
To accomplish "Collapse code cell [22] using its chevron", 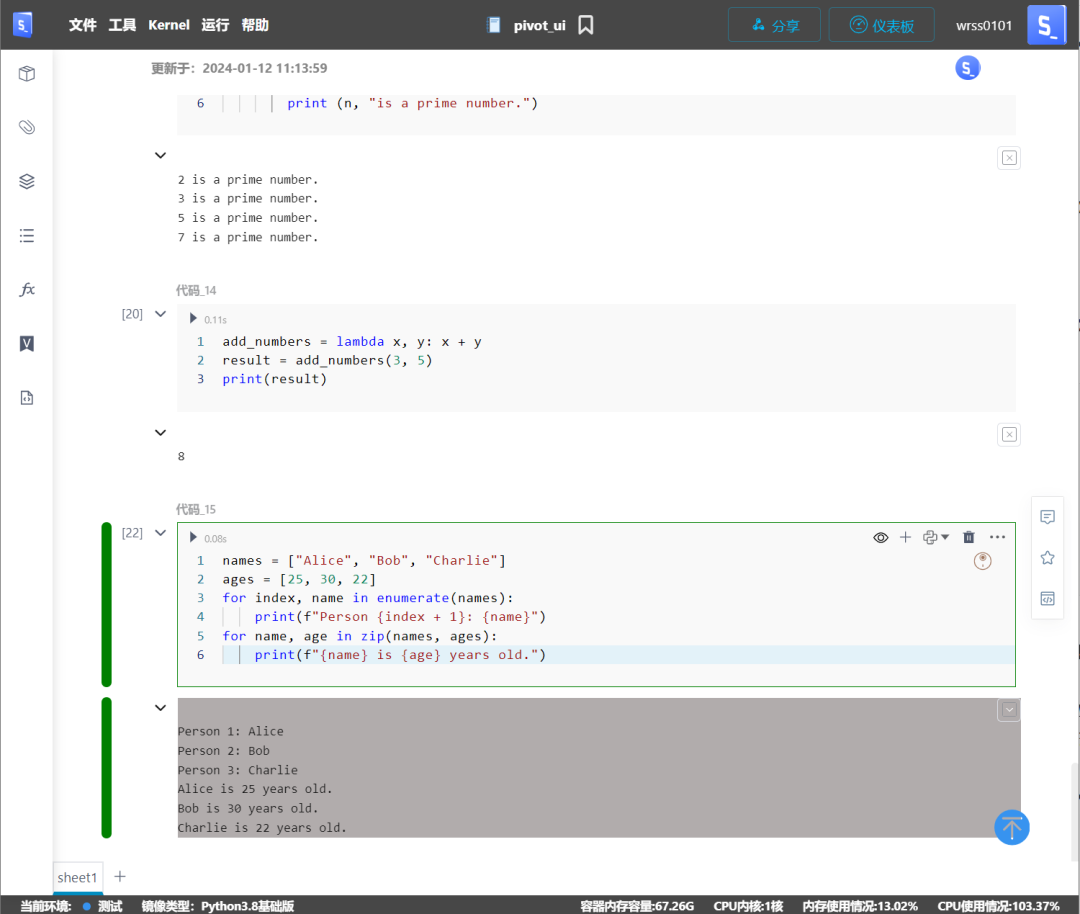I will [160, 533].
